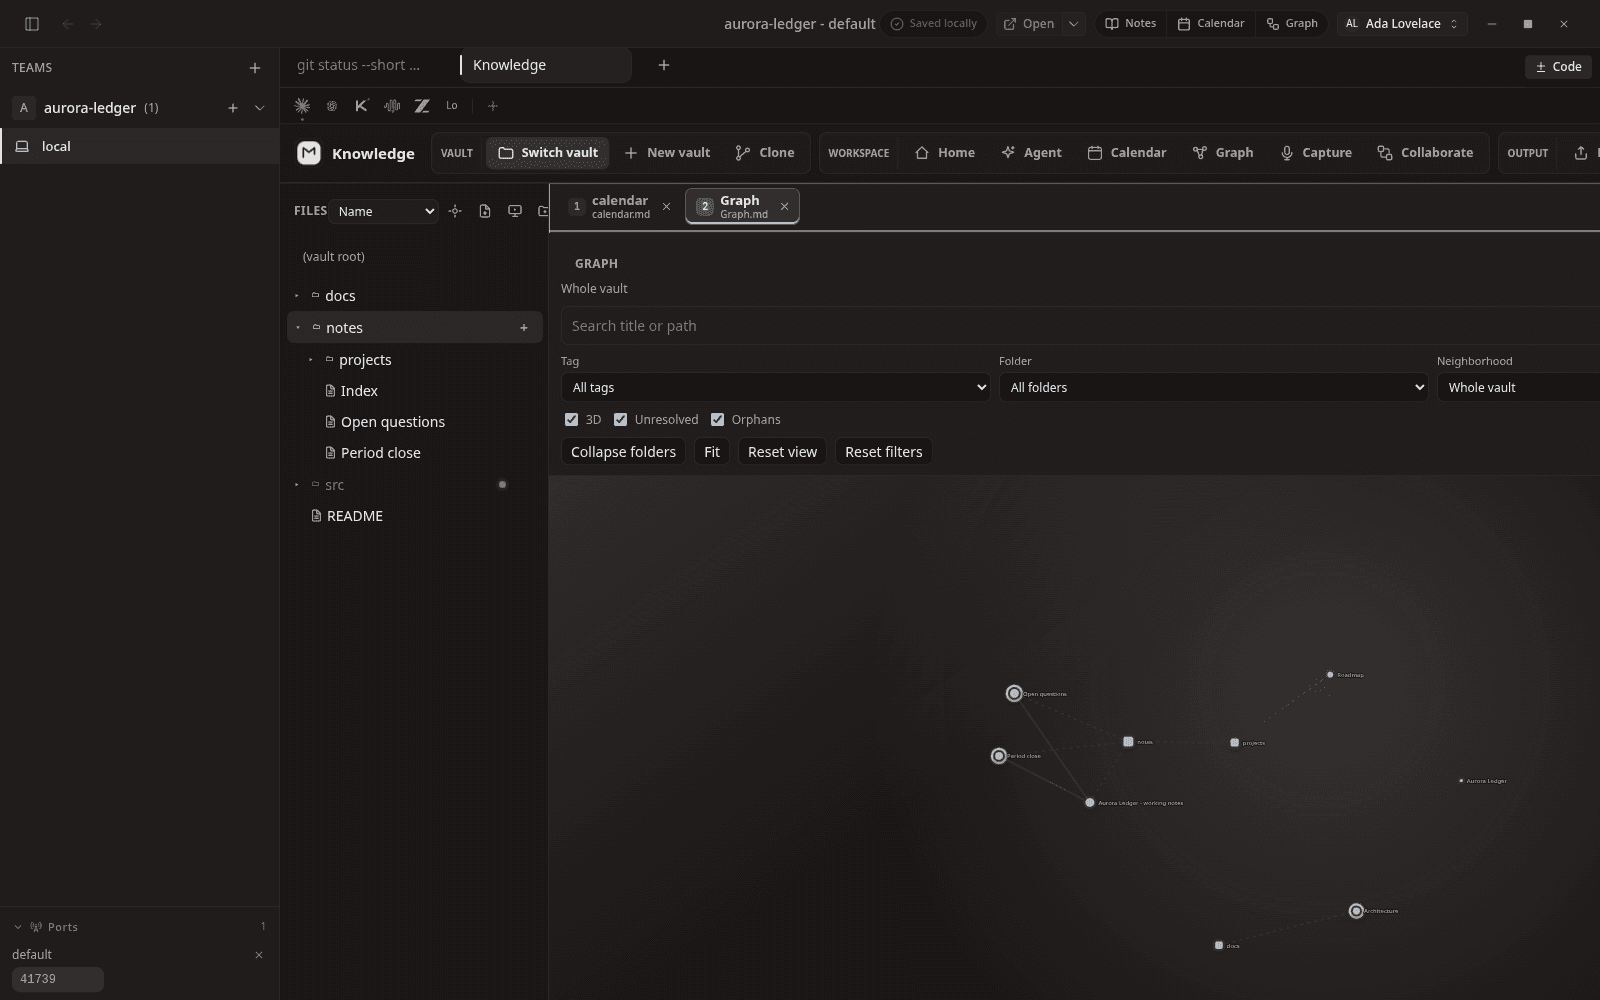Select the knot-shaped agent icon
The height and width of the screenshot is (1000, 1600).
tap(332, 106)
